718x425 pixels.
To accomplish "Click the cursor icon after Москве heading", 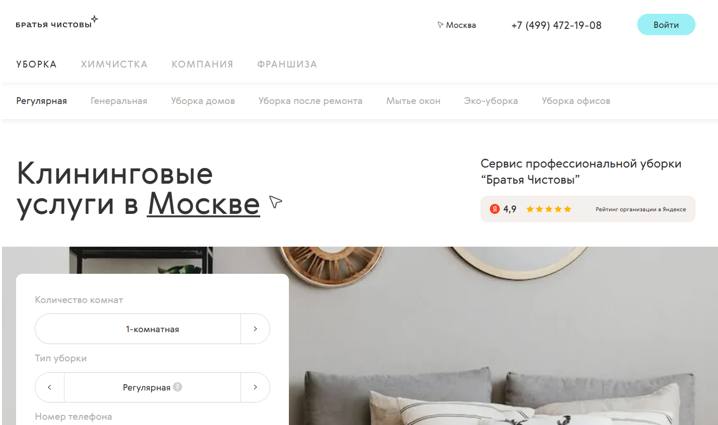I will [x=275, y=202].
